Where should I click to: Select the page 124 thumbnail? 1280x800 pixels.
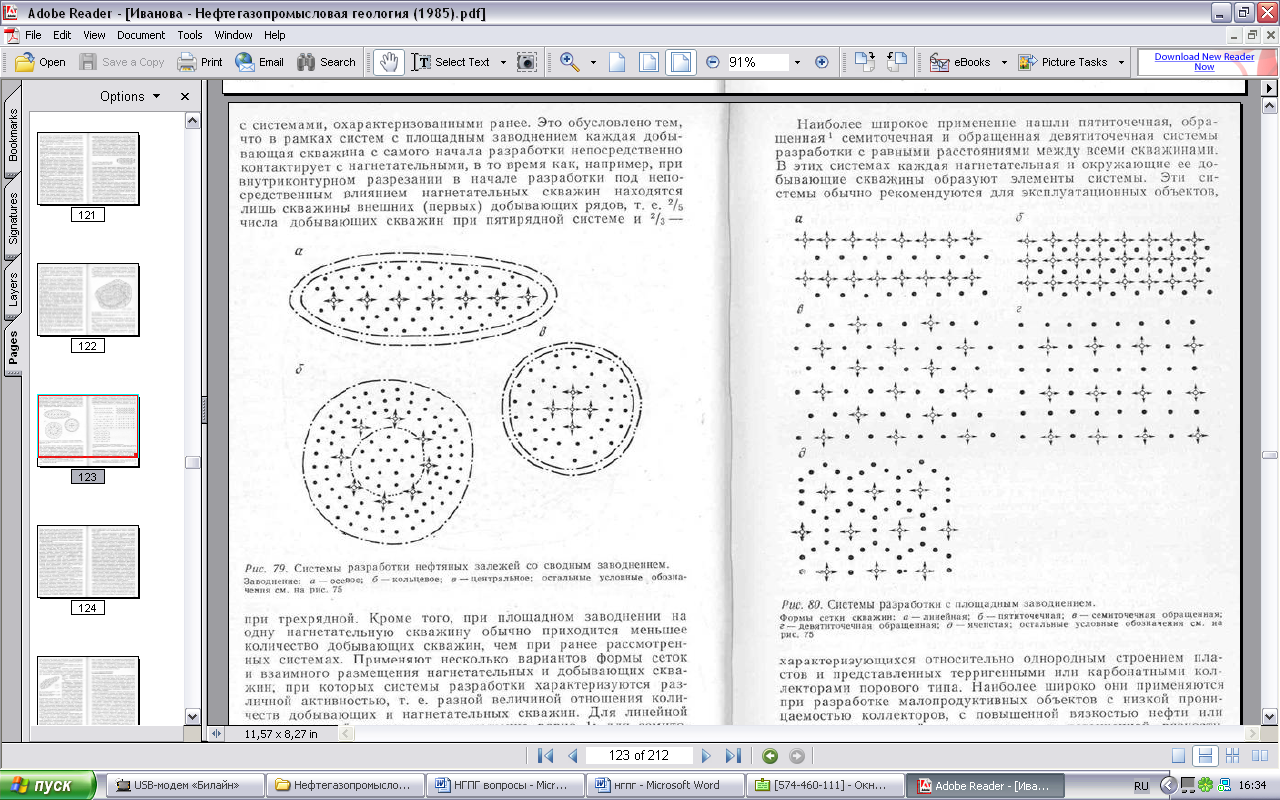88,562
